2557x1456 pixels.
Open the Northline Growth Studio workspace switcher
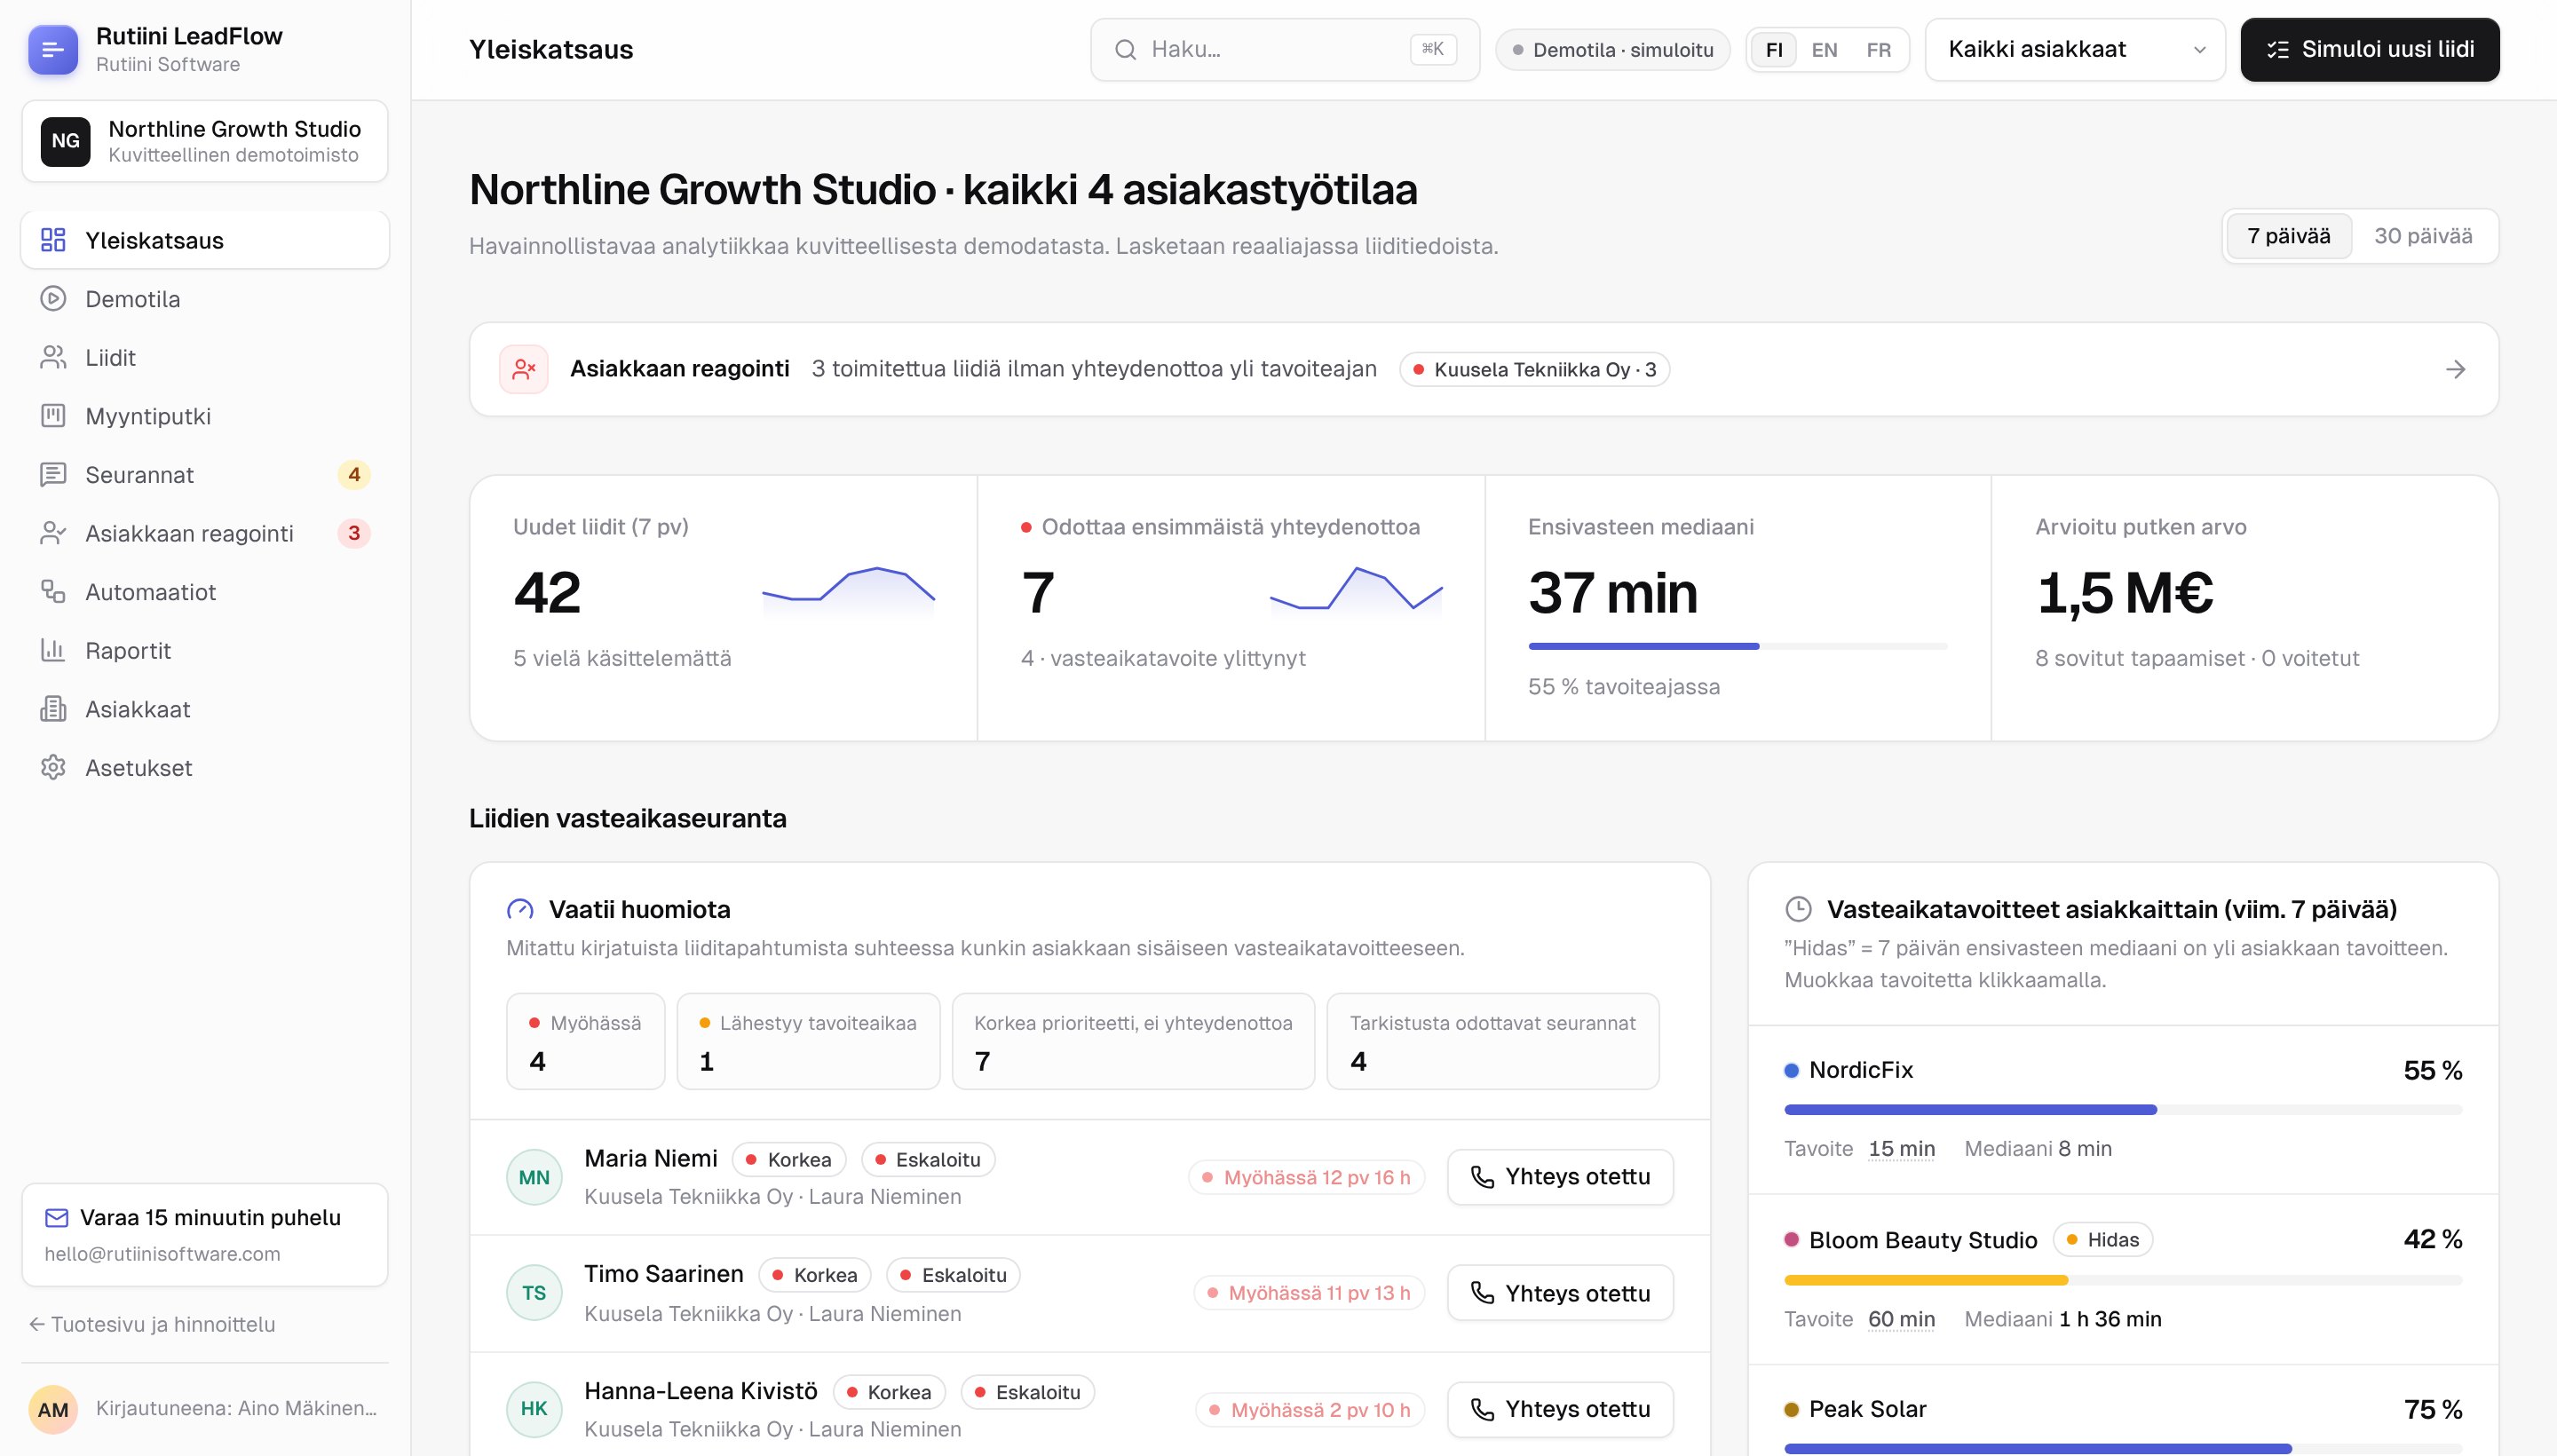tap(205, 141)
